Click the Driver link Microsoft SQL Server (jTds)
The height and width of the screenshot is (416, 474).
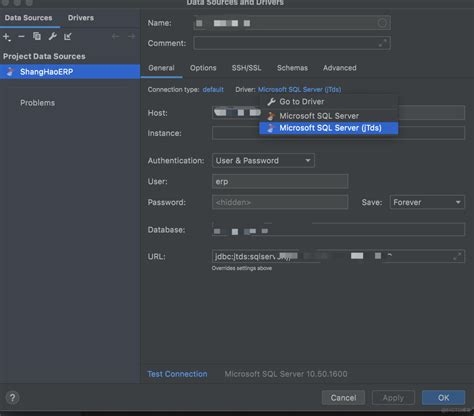coord(299,90)
